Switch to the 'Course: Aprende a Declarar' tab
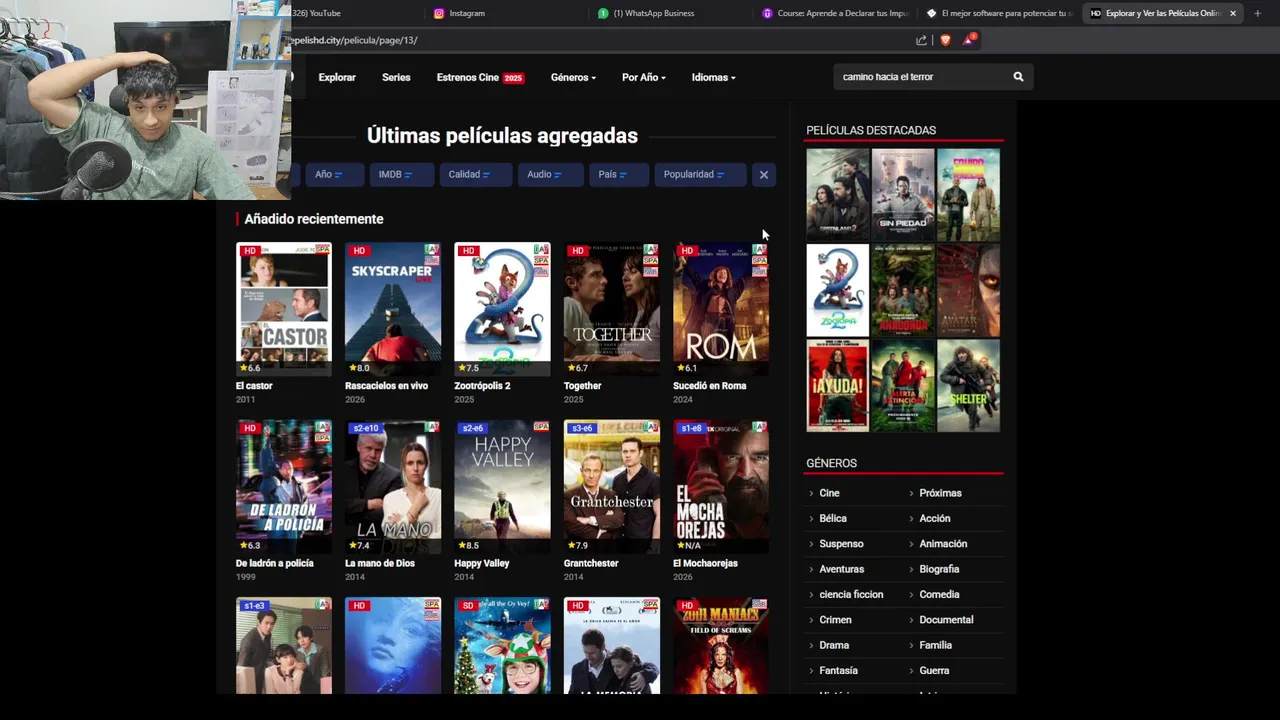Viewport: 1280px width, 720px height. coord(834,13)
